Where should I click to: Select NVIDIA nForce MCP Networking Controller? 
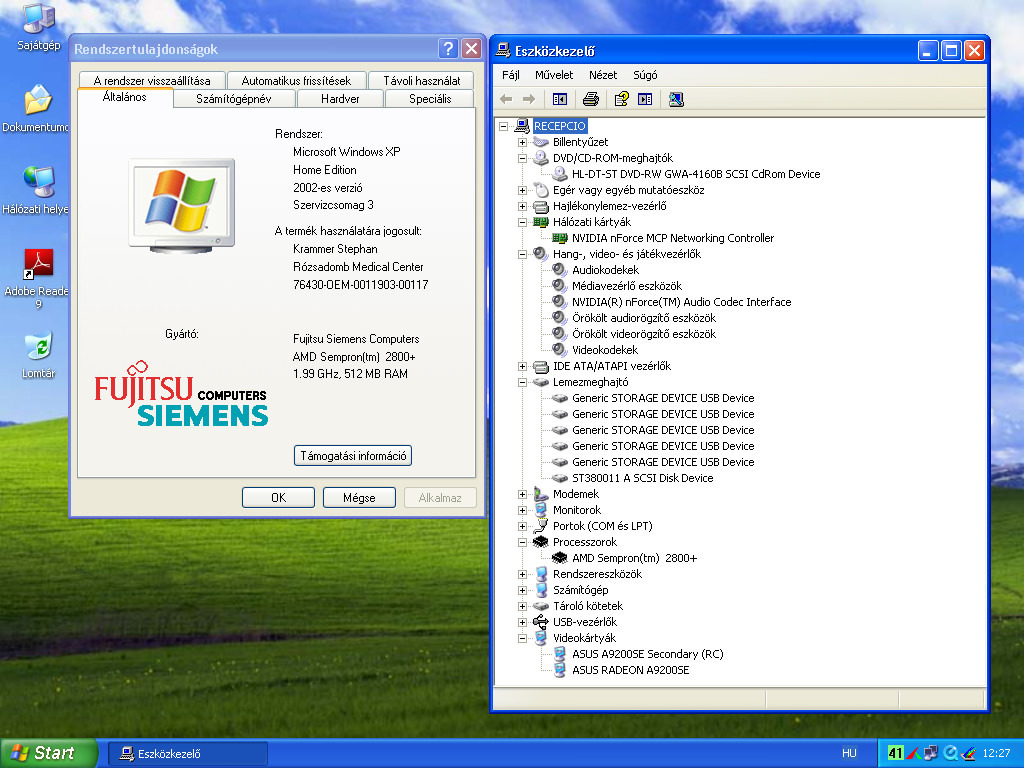673,238
